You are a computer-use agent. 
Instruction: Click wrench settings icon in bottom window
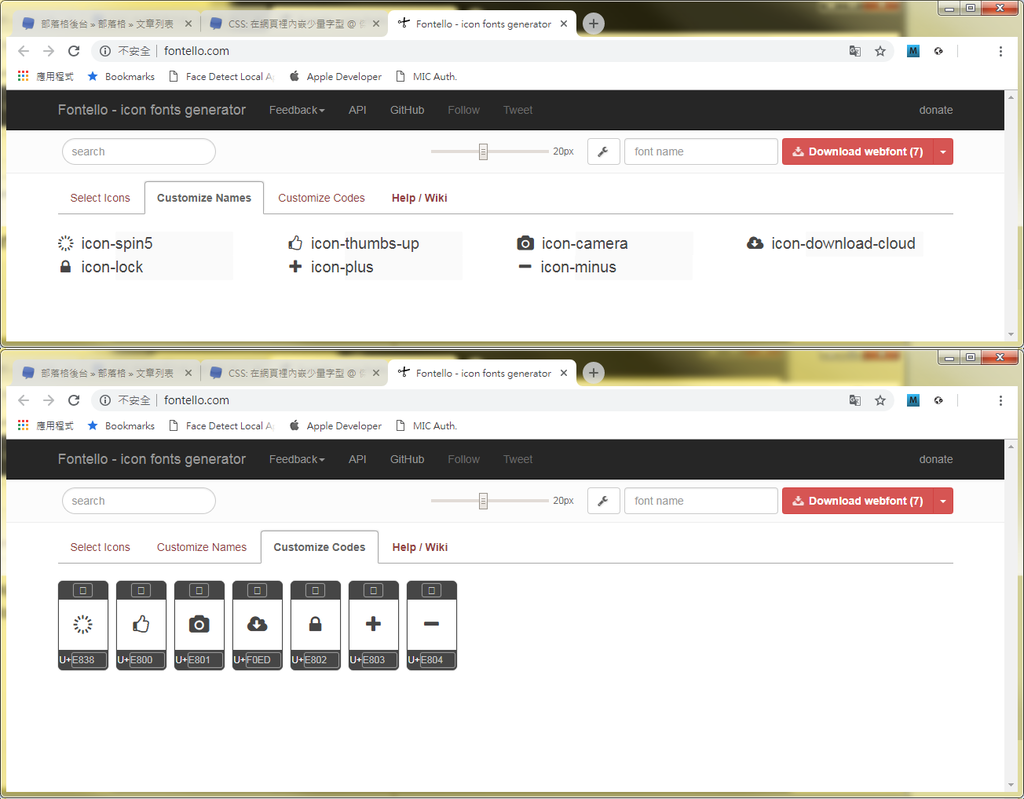603,501
